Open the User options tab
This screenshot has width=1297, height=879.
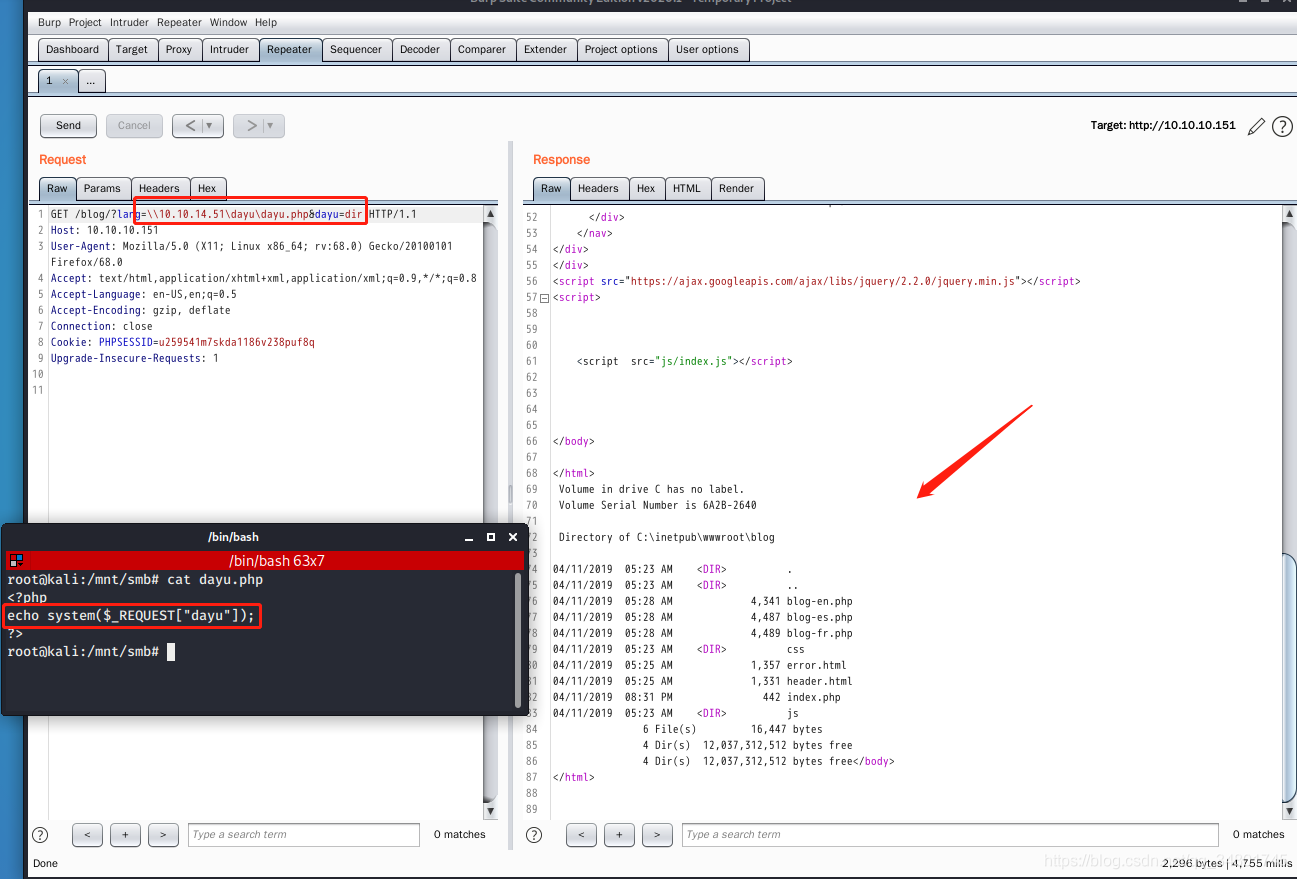[x=707, y=49]
